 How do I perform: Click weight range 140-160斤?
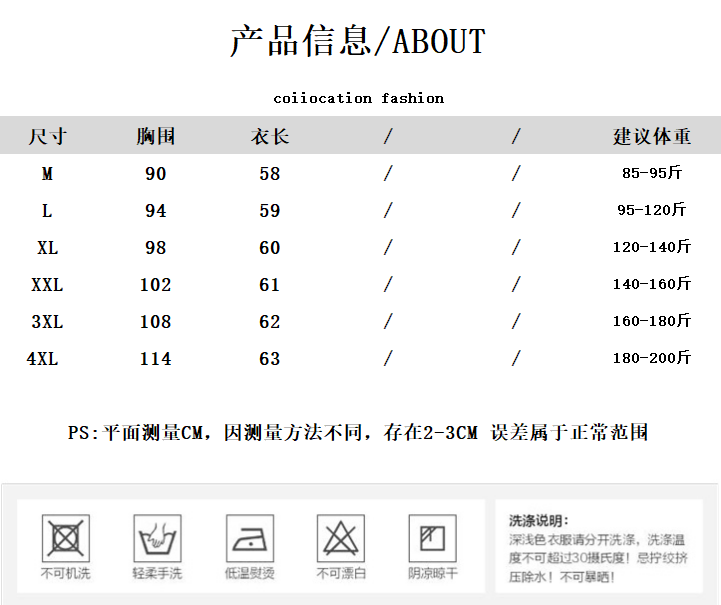652,284
